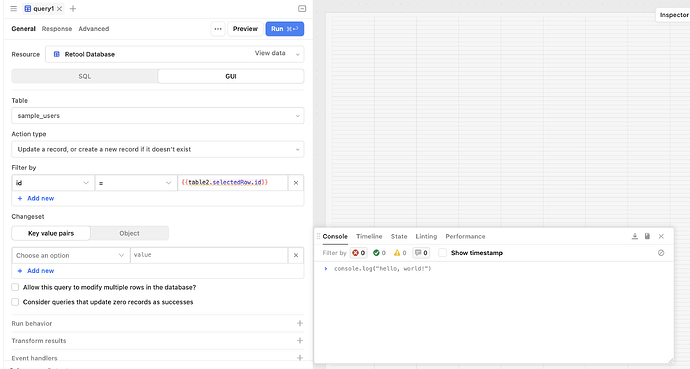Select Object changeset mode
Viewport: 690px width, 369px height.
129,234
